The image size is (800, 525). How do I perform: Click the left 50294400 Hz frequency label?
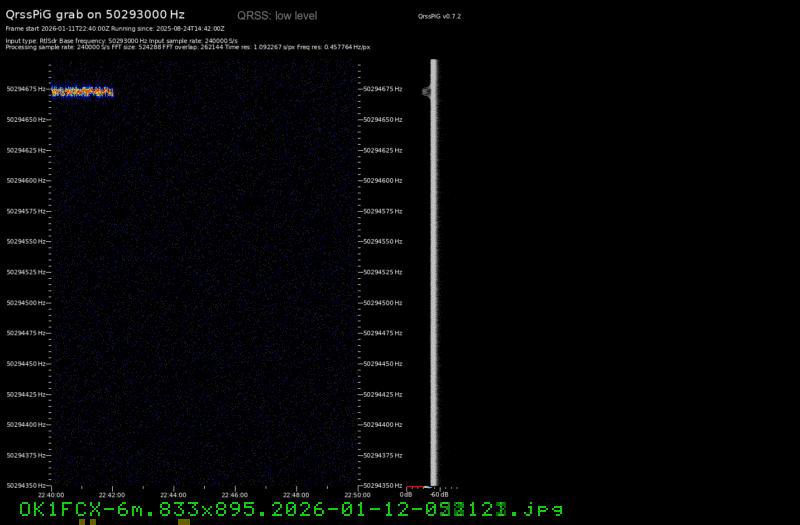coord(25,425)
